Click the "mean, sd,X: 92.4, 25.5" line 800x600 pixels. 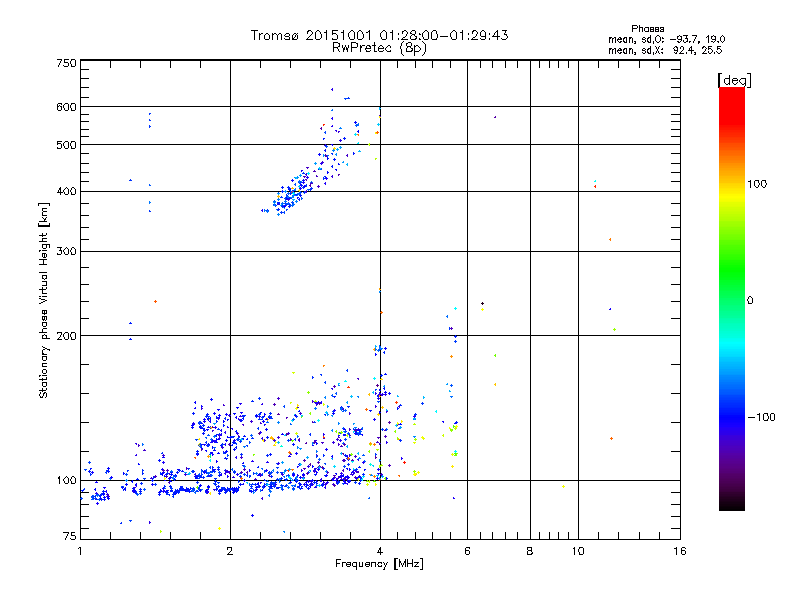pyautogui.click(x=665, y=50)
